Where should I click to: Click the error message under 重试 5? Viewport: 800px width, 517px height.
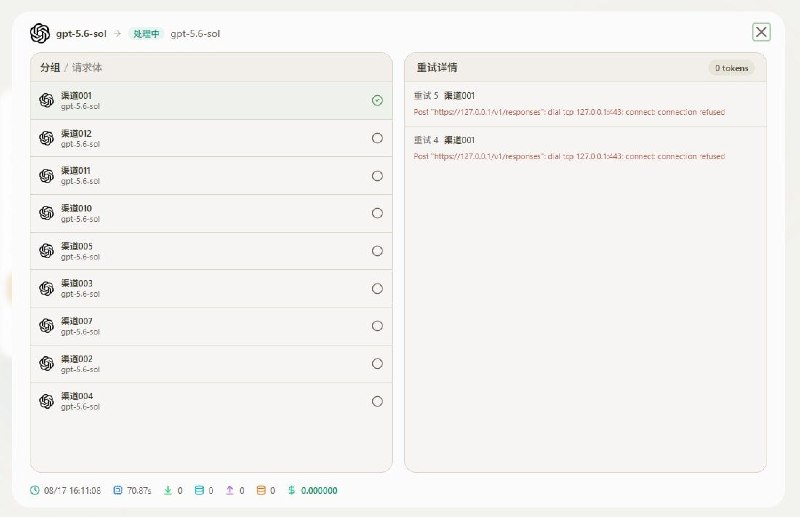click(x=569, y=112)
